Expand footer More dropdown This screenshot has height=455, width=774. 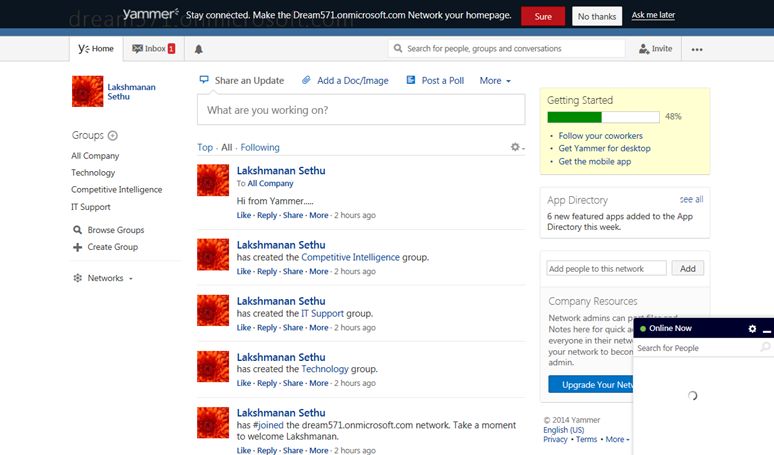pyautogui.click(x=618, y=439)
